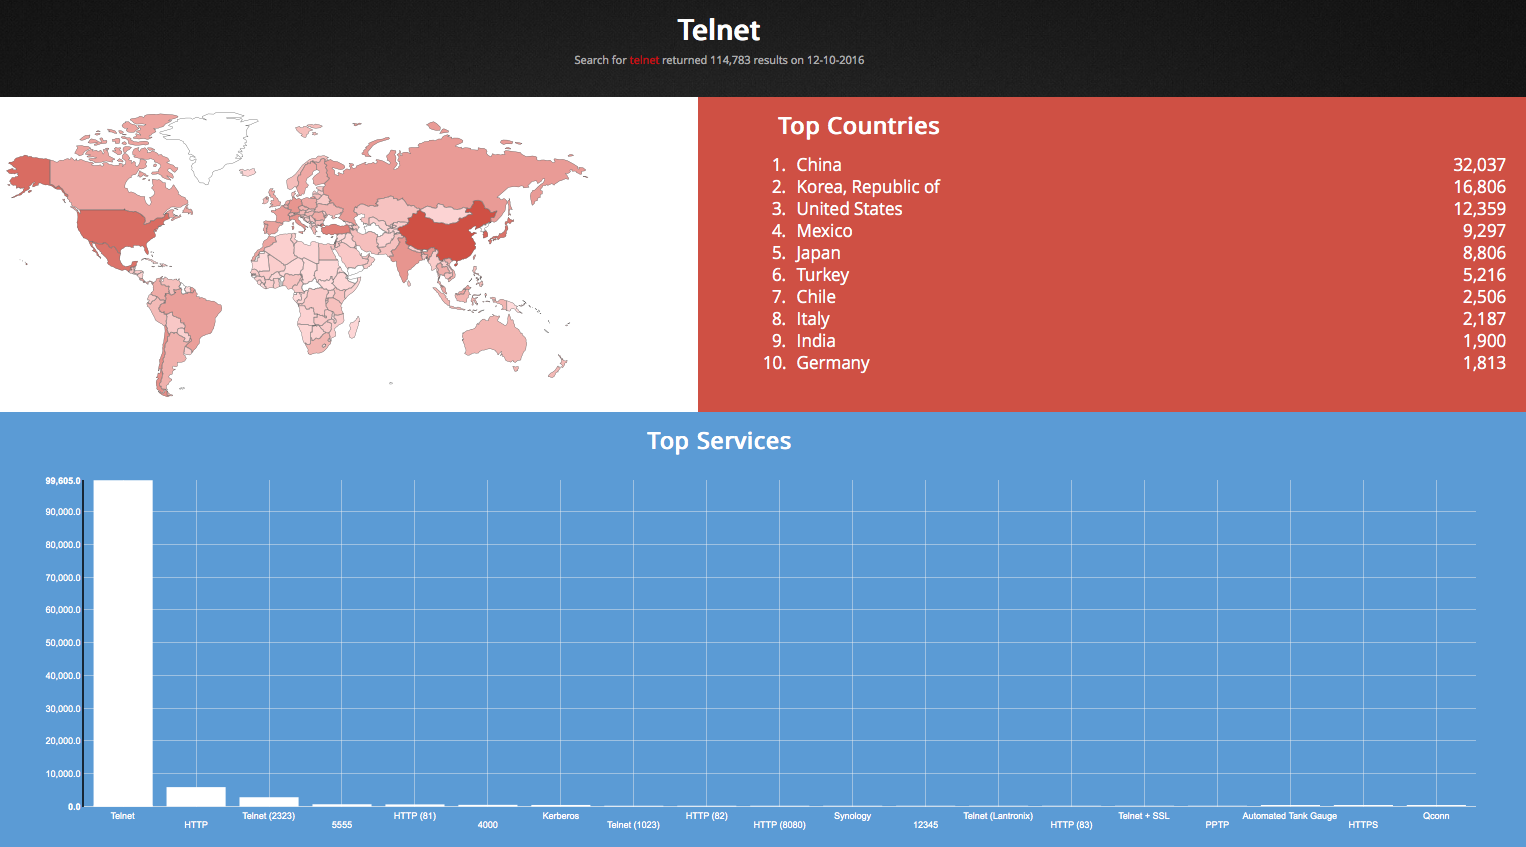1526x847 pixels.
Task: Click the Telnet page title
Action: [x=719, y=30]
